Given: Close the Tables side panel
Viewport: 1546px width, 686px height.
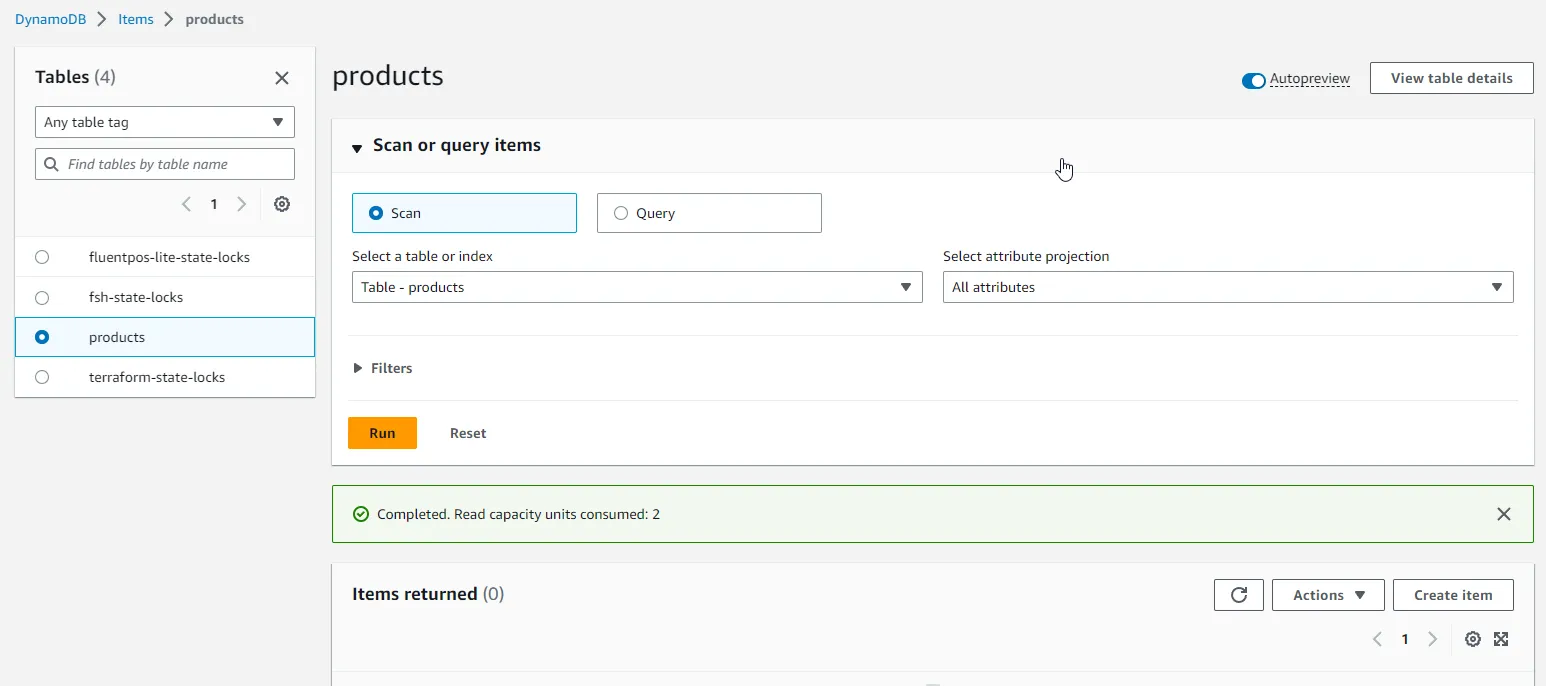Looking at the screenshot, I should 281,77.
